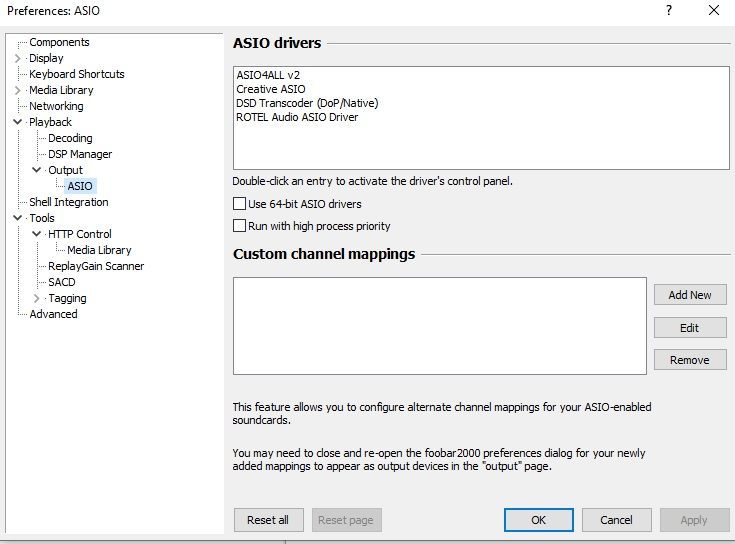
Task: Open the SACD preferences page
Action: click(62, 282)
